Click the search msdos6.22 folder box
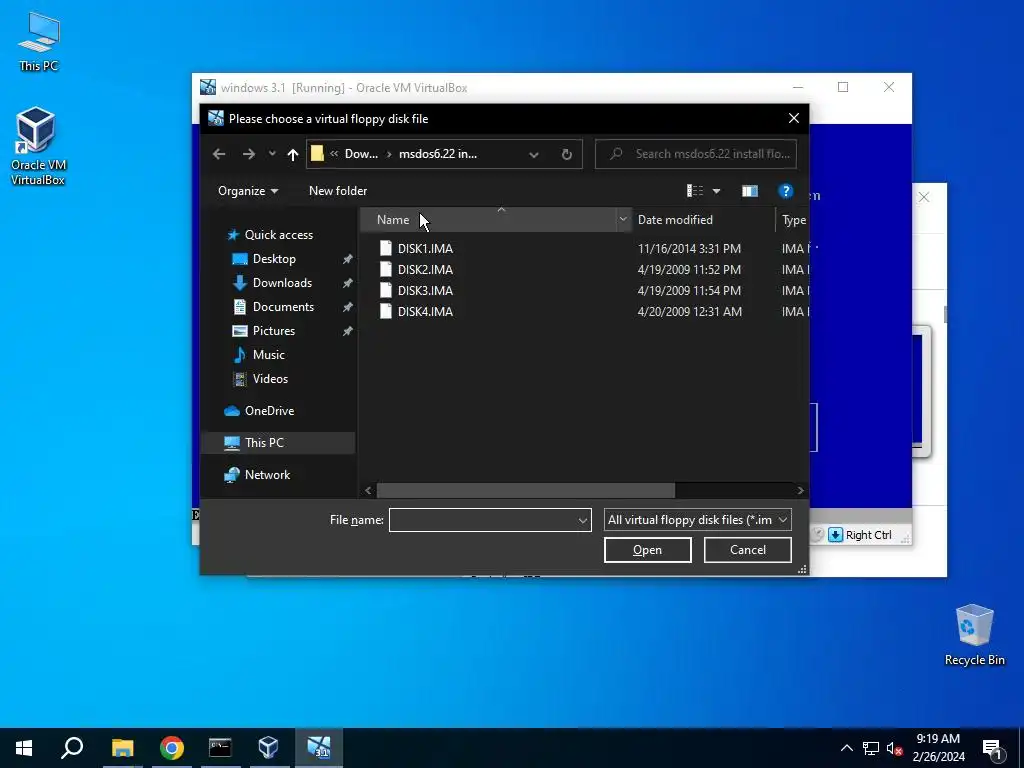 point(696,154)
